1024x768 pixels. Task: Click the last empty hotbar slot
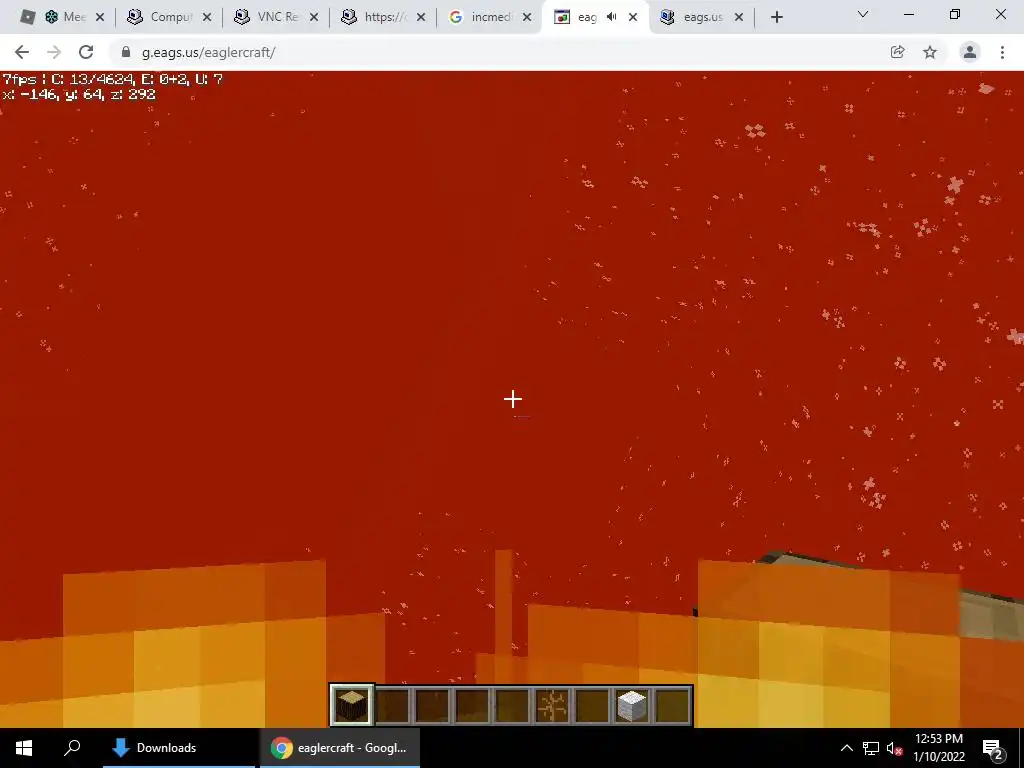(x=672, y=705)
